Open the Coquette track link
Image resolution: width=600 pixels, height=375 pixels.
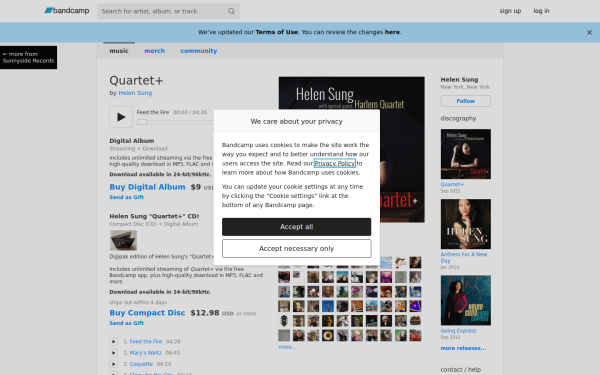point(141,364)
